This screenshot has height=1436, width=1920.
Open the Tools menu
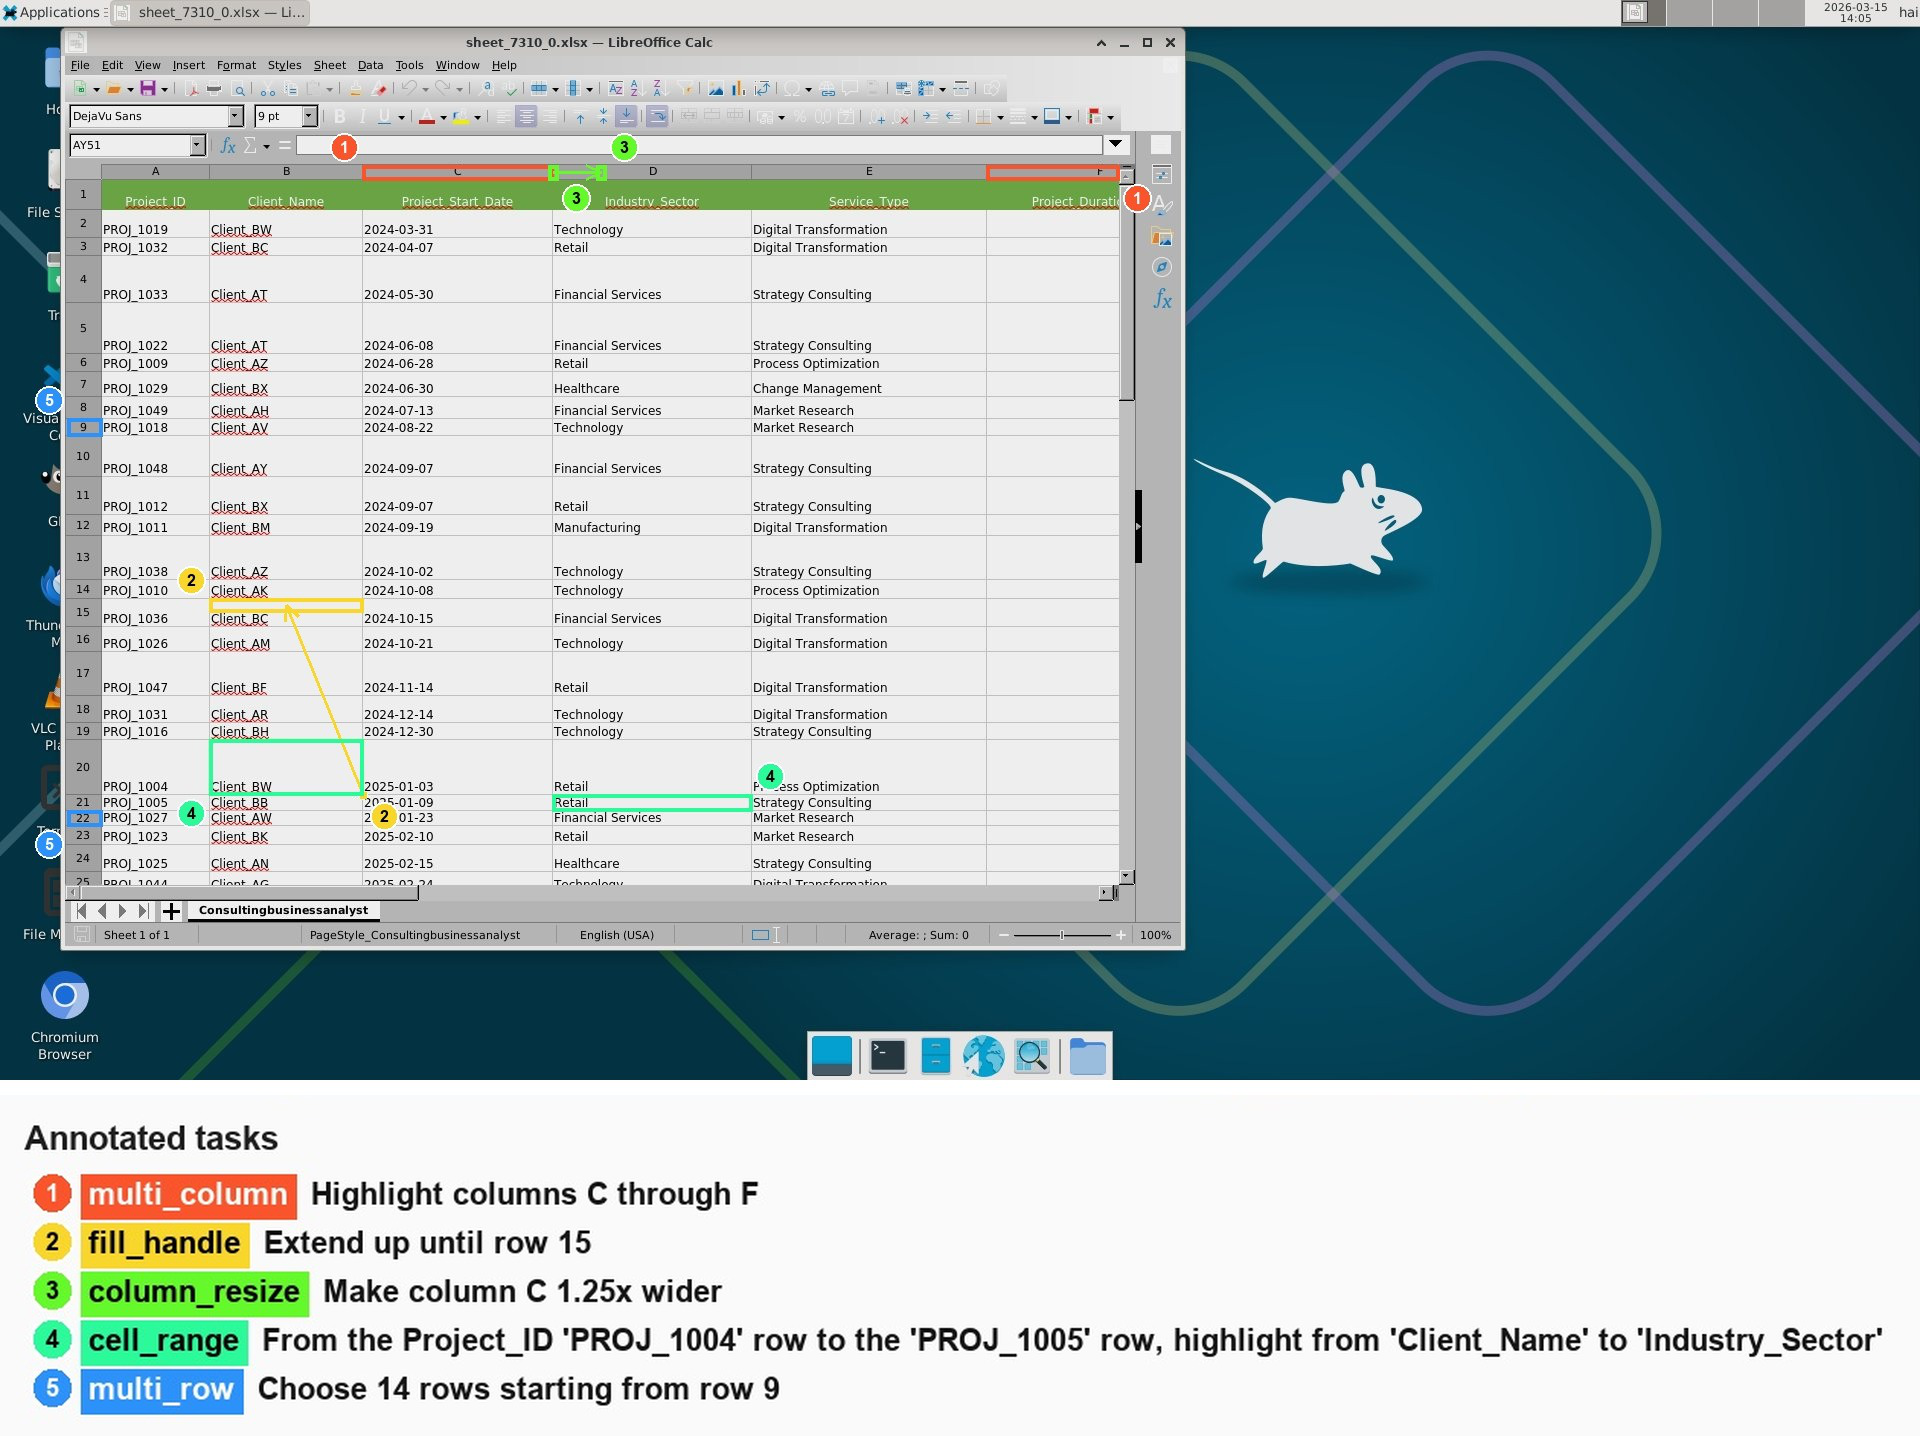point(409,65)
